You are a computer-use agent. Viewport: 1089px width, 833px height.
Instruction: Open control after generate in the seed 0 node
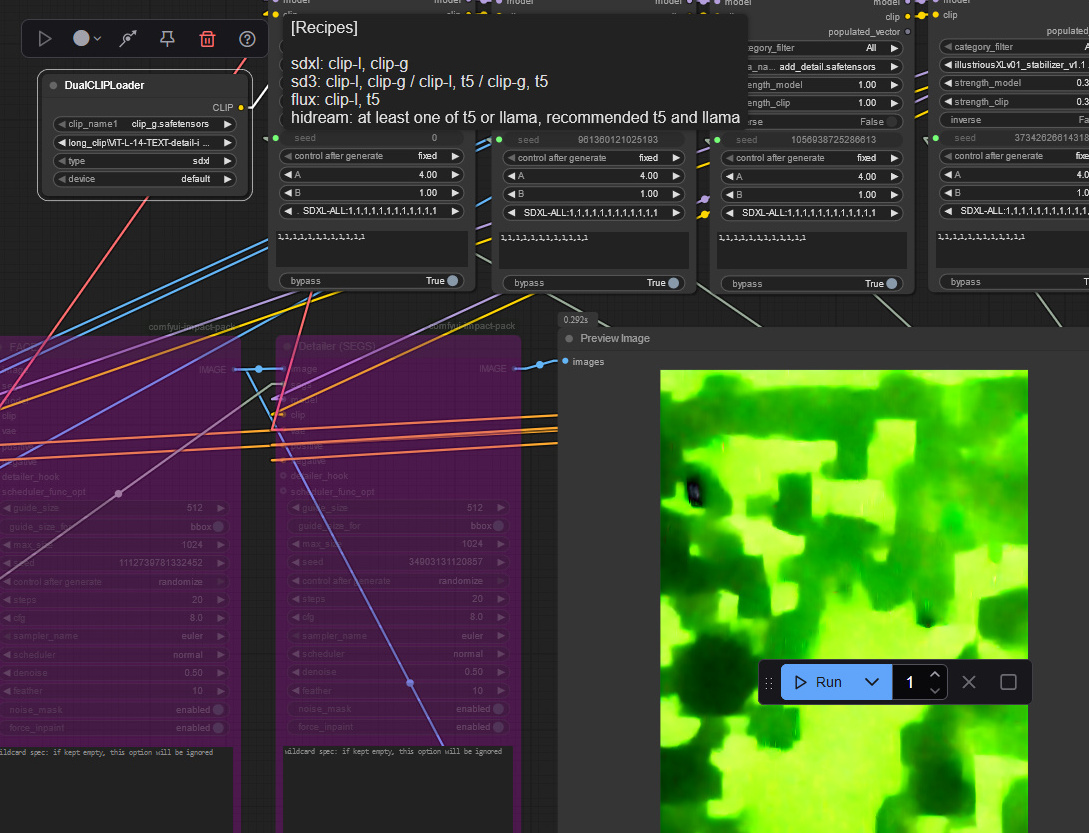click(372, 156)
